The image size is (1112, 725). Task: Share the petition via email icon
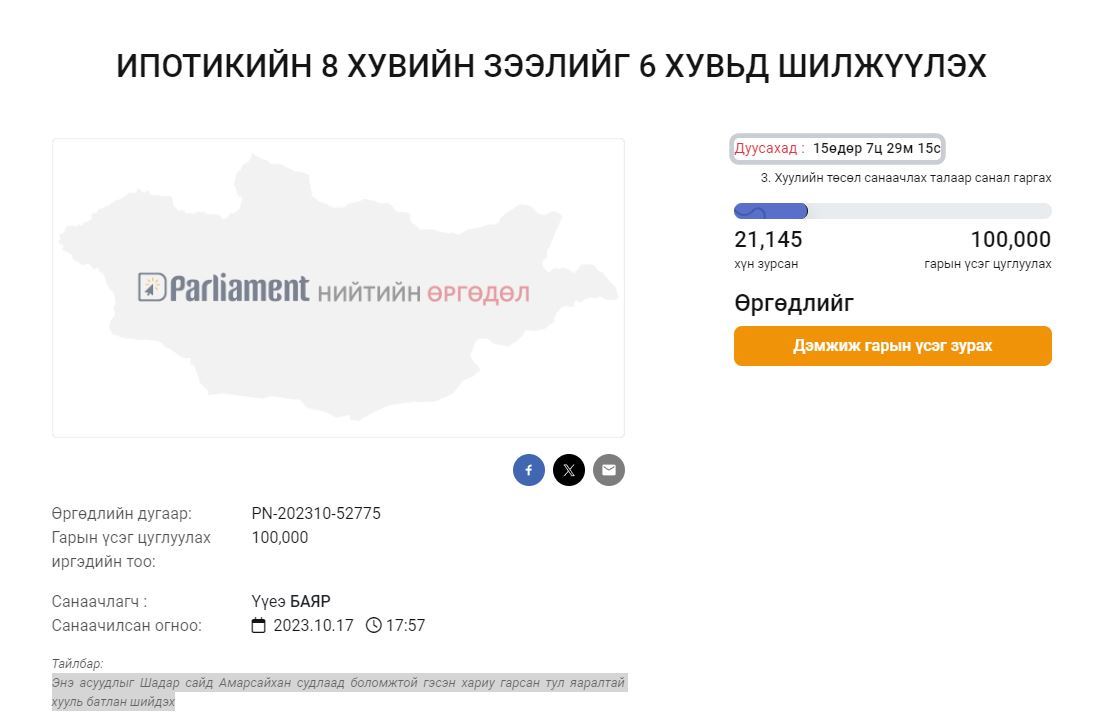[x=609, y=470]
